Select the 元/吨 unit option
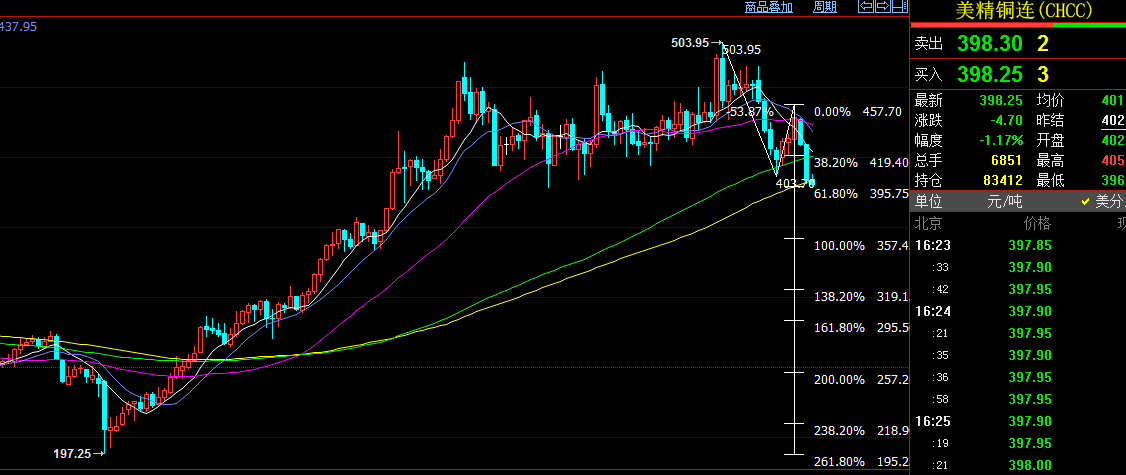 click(1003, 201)
